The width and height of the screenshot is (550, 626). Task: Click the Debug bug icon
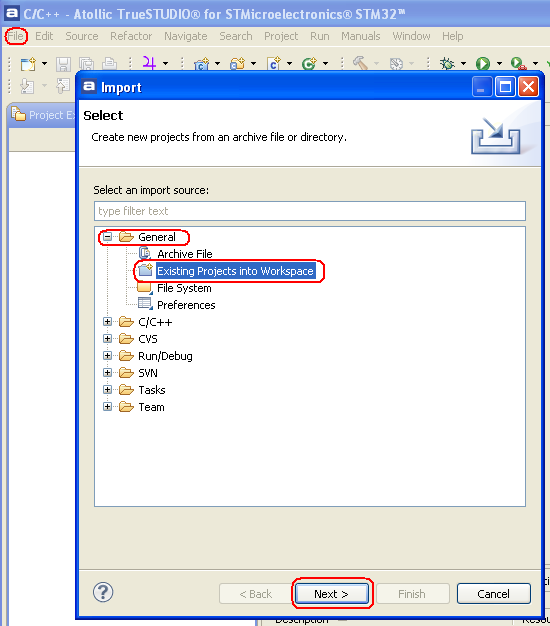(447, 64)
